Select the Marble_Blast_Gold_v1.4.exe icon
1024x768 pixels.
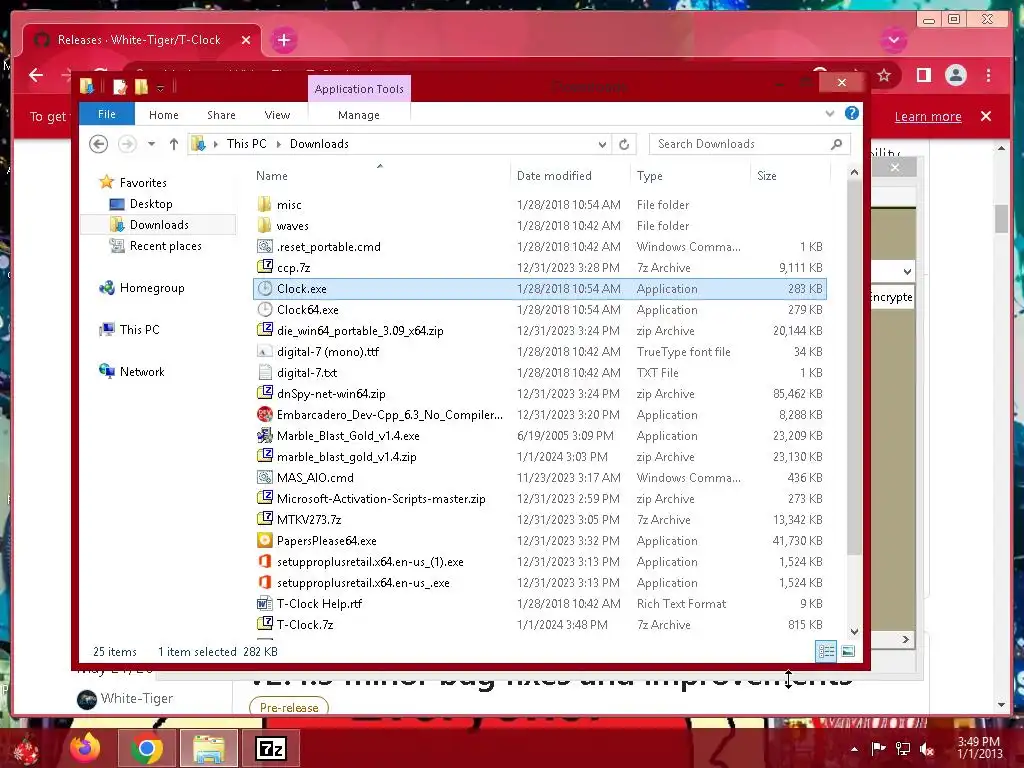point(264,435)
